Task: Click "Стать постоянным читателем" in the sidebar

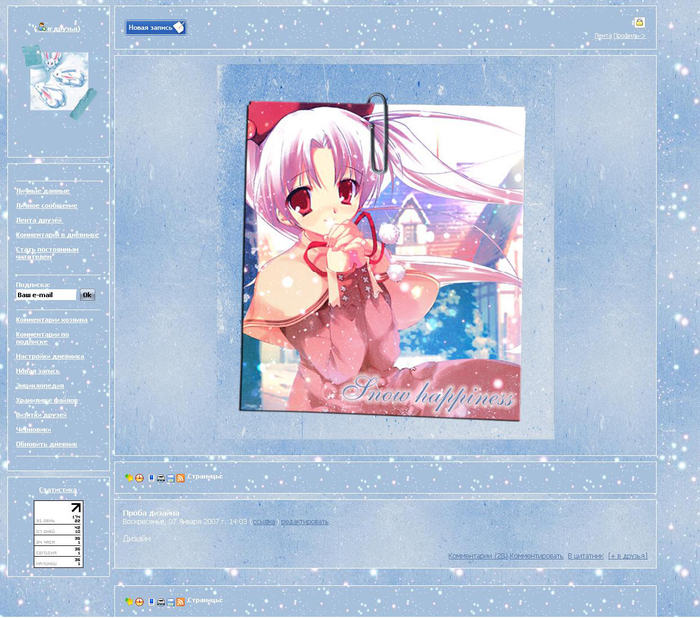Action: coord(47,253)
